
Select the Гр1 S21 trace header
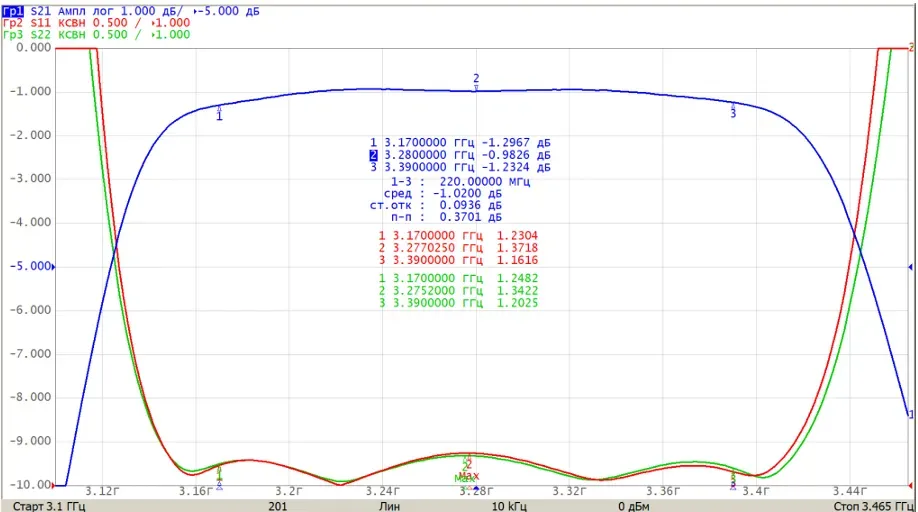131,11
